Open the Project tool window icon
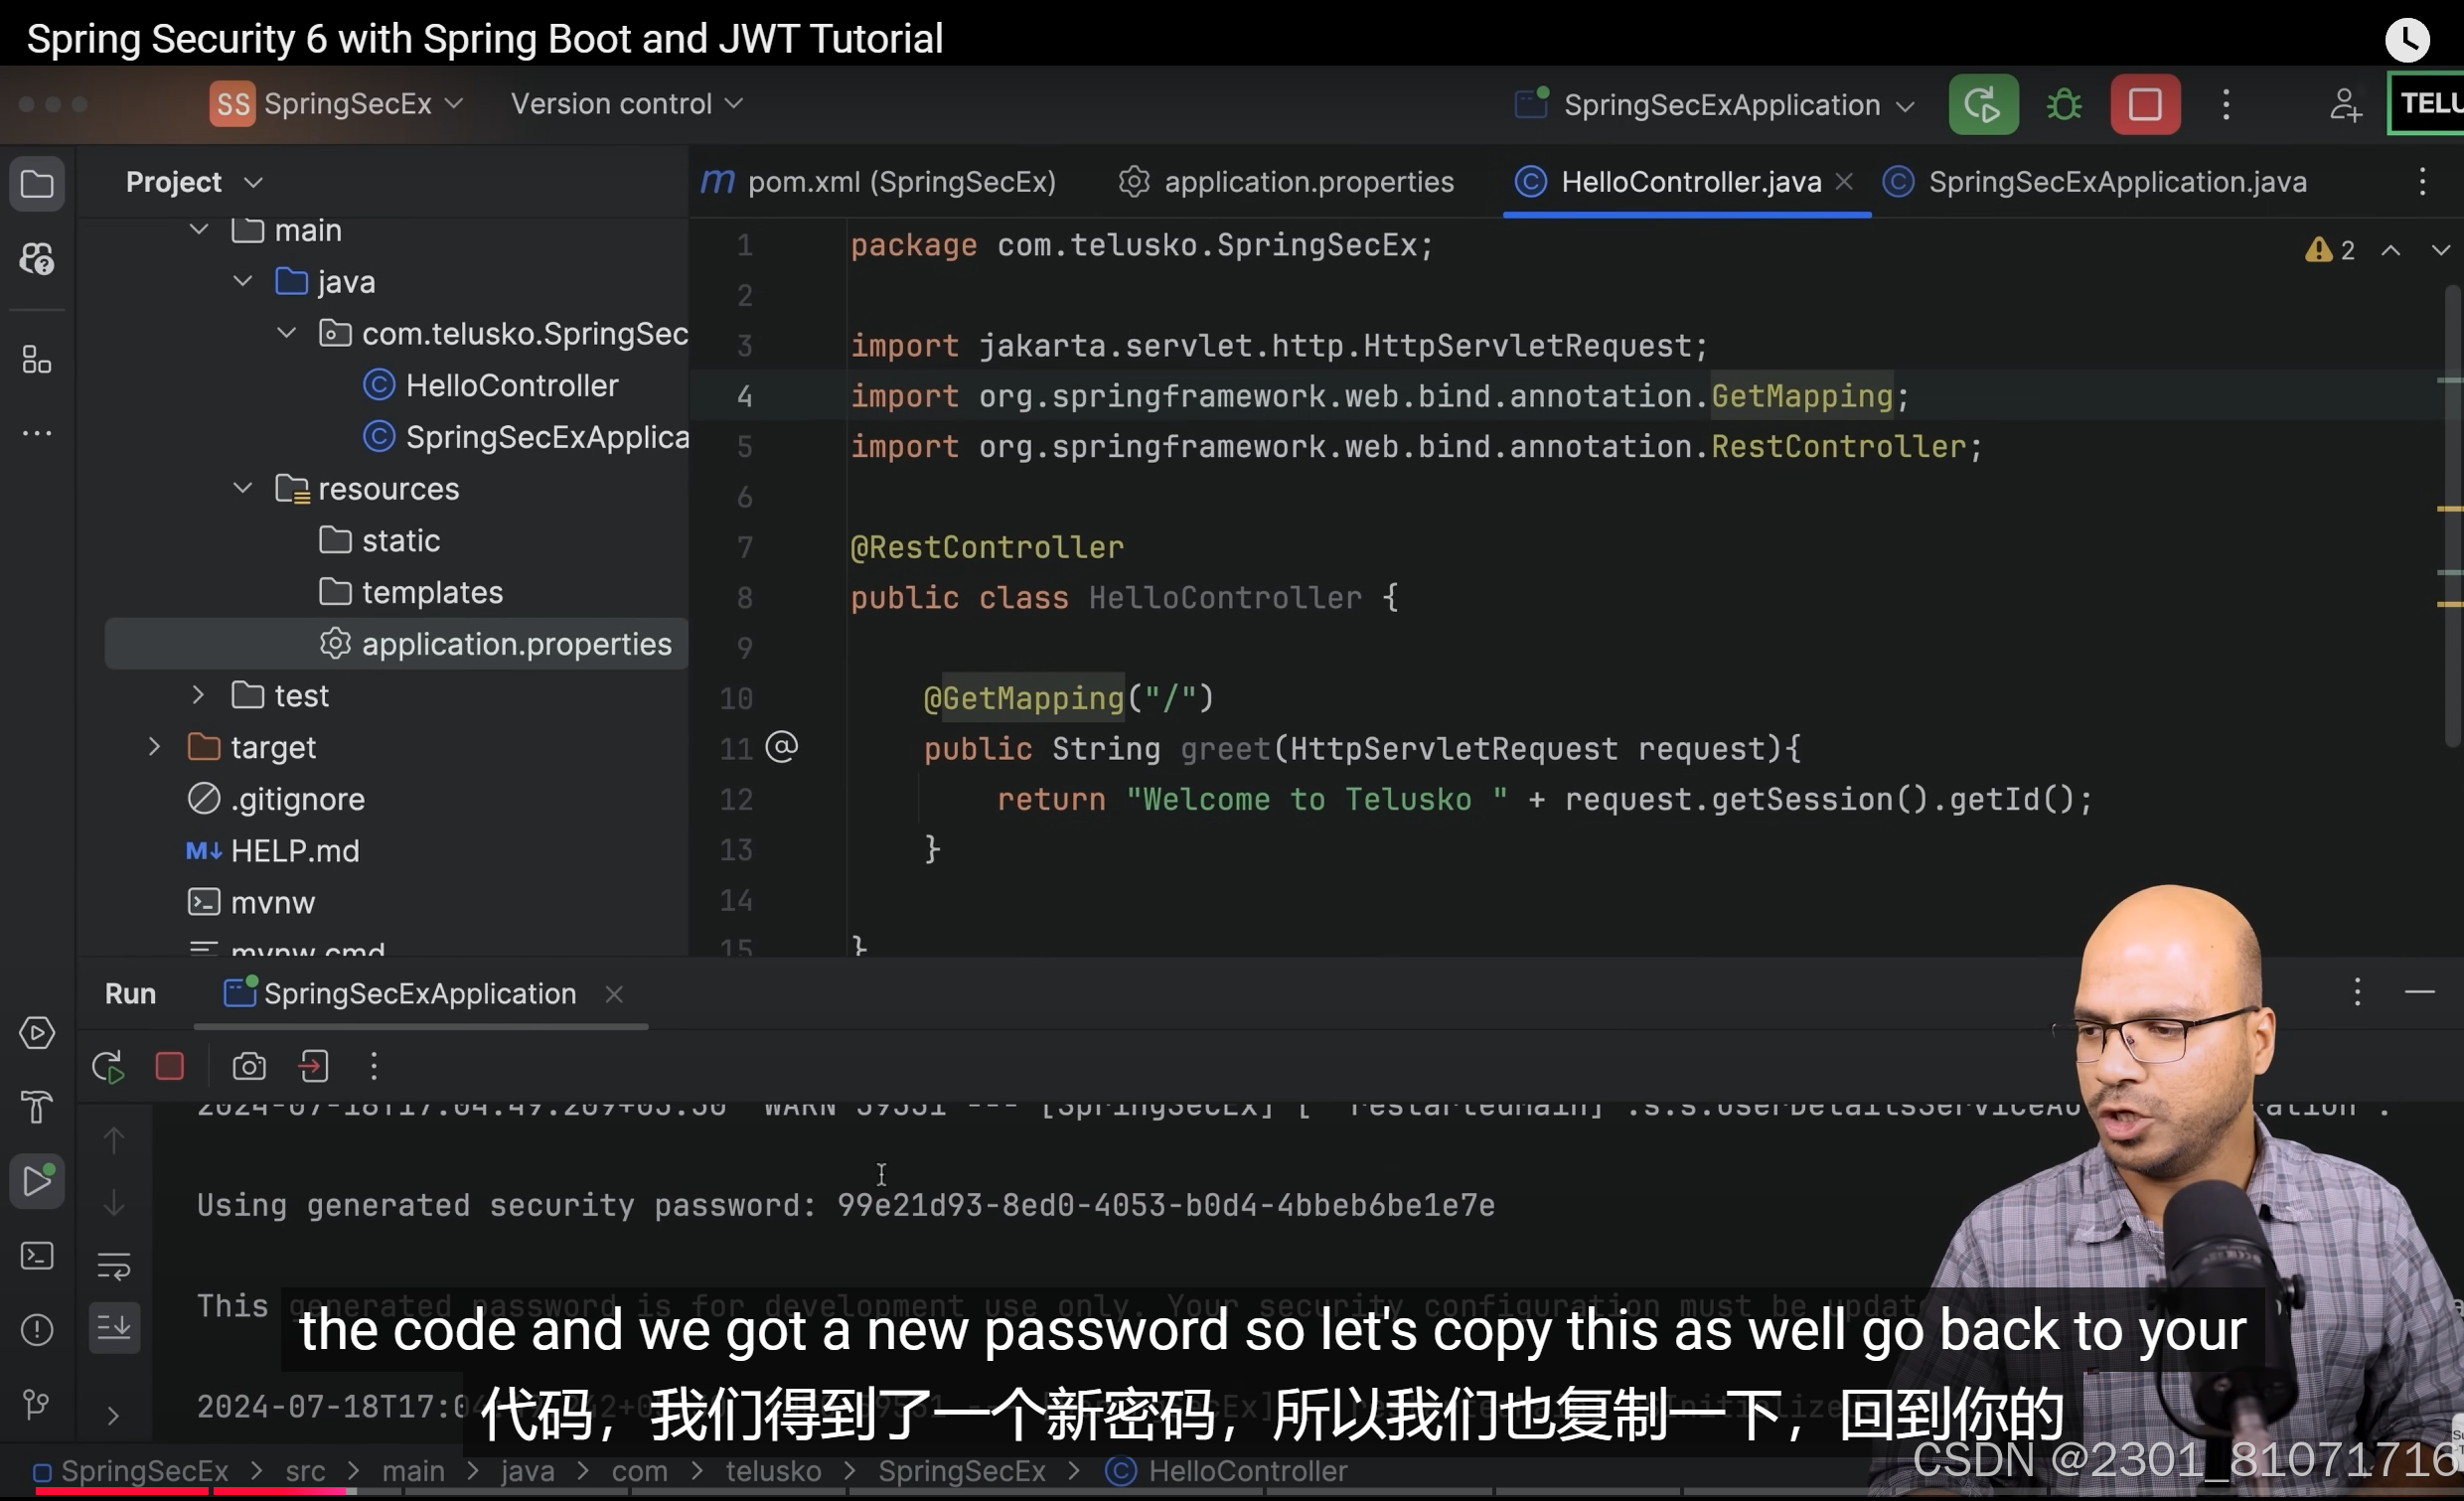Image resolution: width=2464 pixels, height=1501 pixels. [37, 183]
